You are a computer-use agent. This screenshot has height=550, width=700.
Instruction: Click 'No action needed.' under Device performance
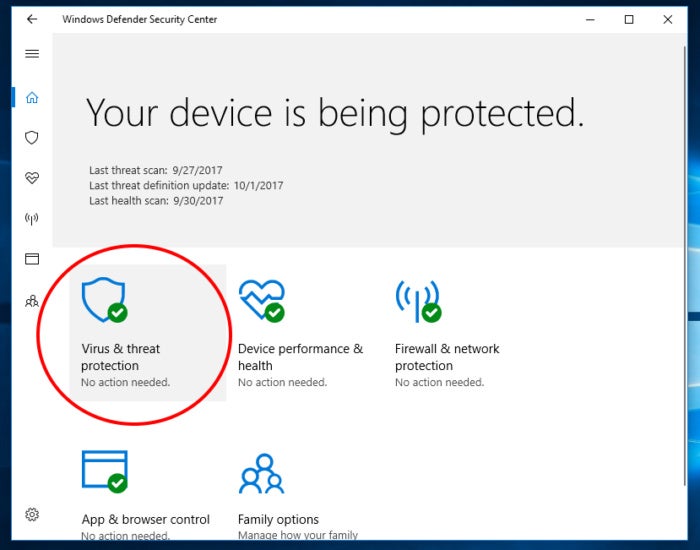click(282, 382)
